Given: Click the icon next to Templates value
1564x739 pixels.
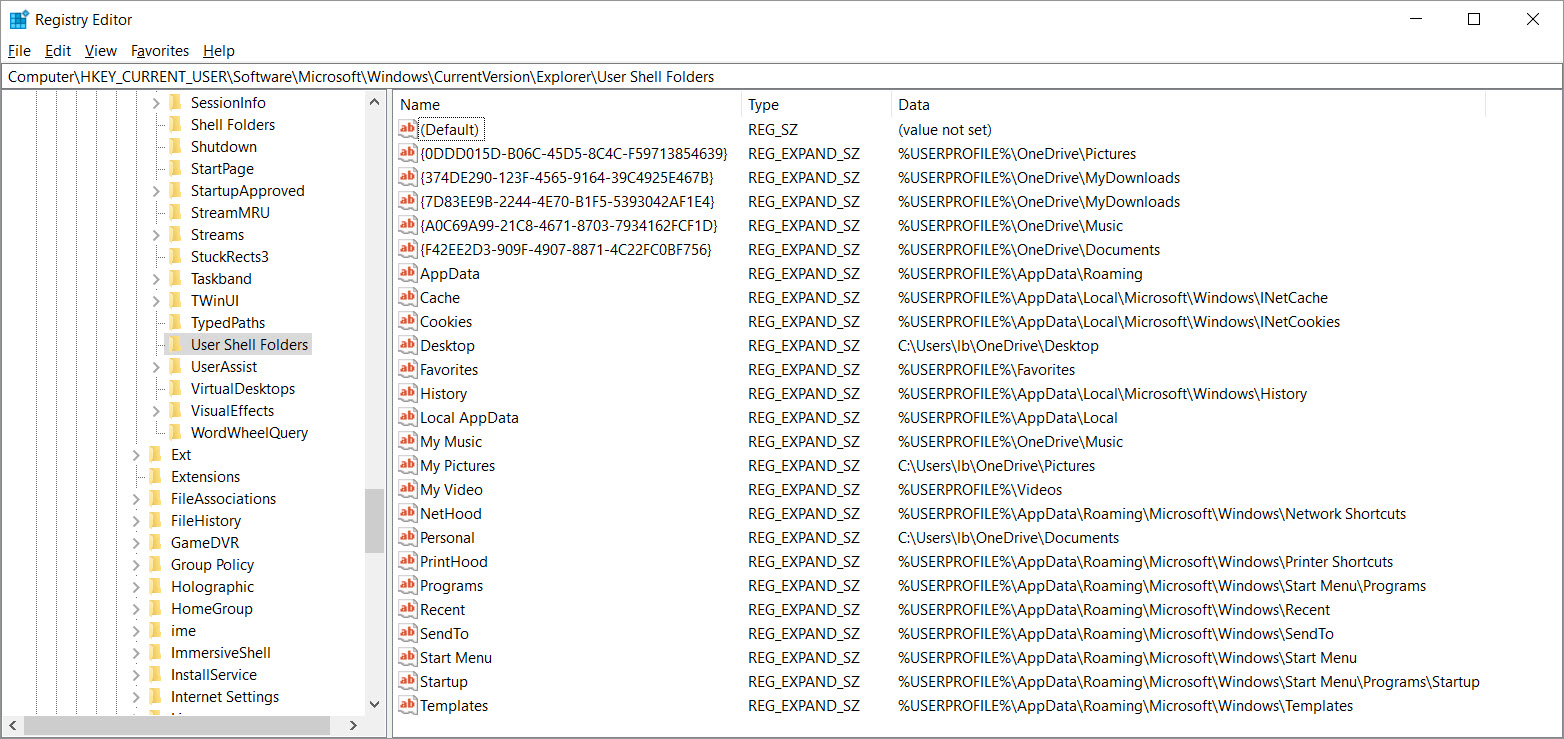Looking at the screenshot, I should tap(407, 705).
